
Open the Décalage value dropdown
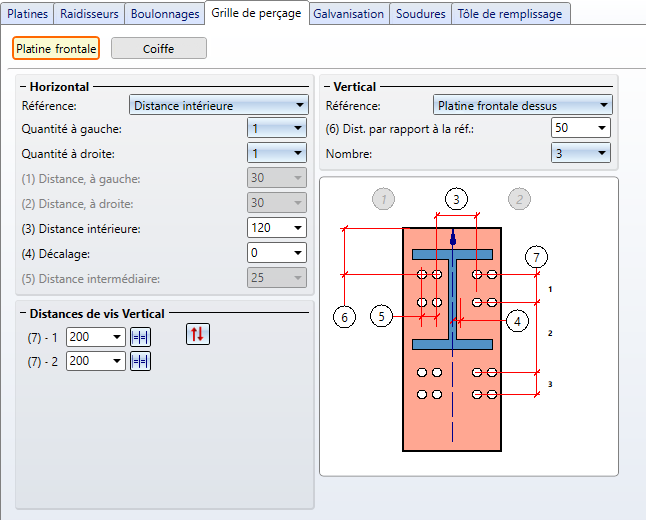tap(297, 253)
